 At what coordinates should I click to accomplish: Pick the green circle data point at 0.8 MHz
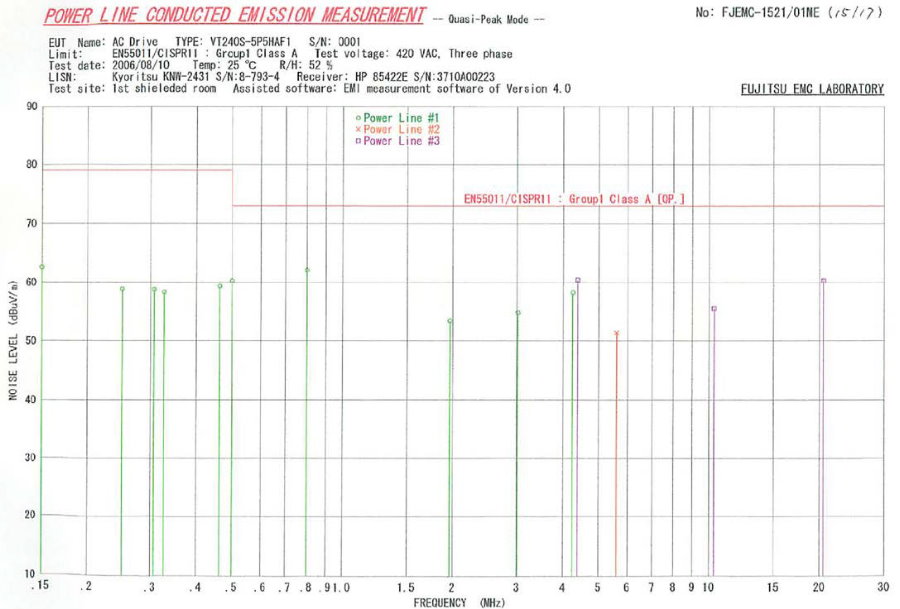click(307, 270)
